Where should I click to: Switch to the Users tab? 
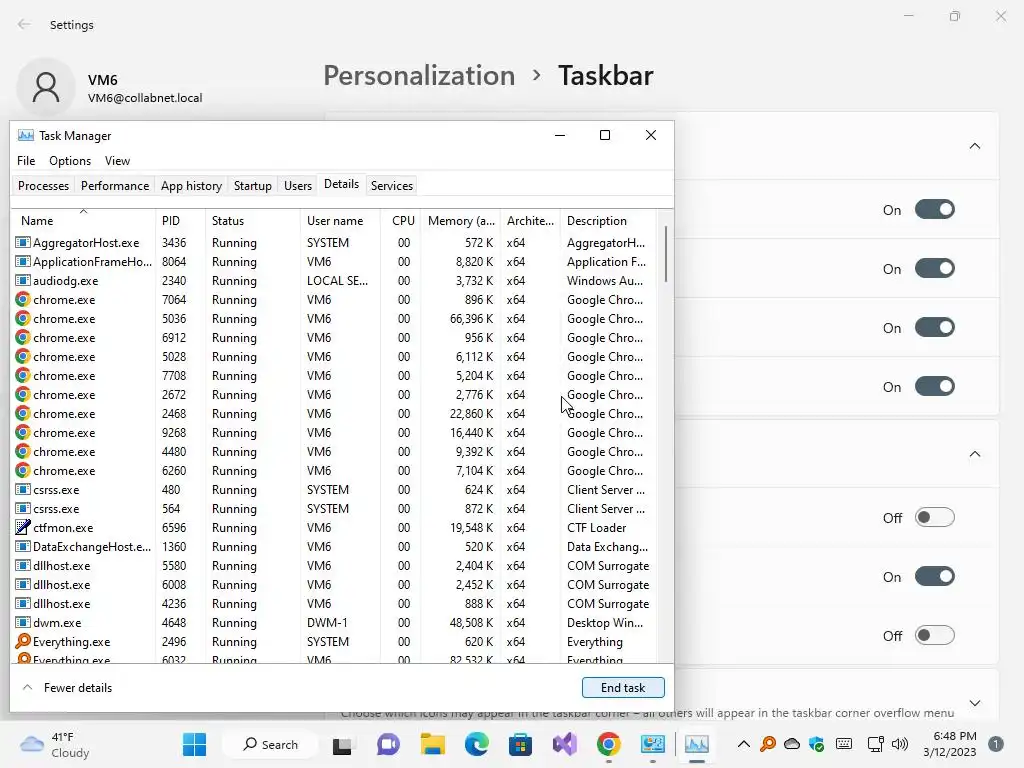pyautogui.click(x=298, y=185)
